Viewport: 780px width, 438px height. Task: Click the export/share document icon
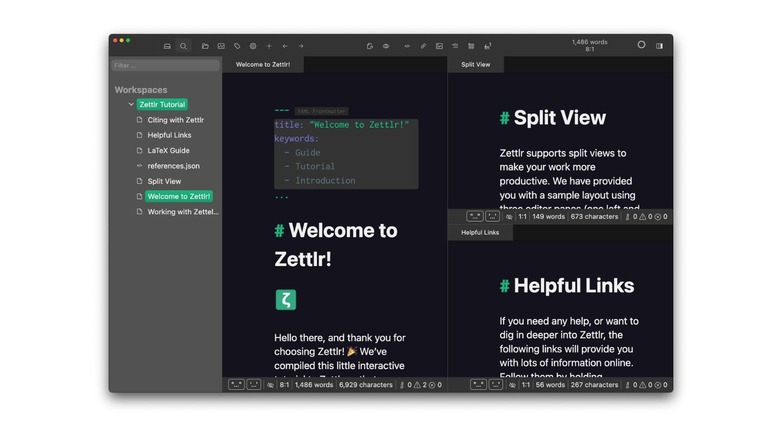coord(370,46)
